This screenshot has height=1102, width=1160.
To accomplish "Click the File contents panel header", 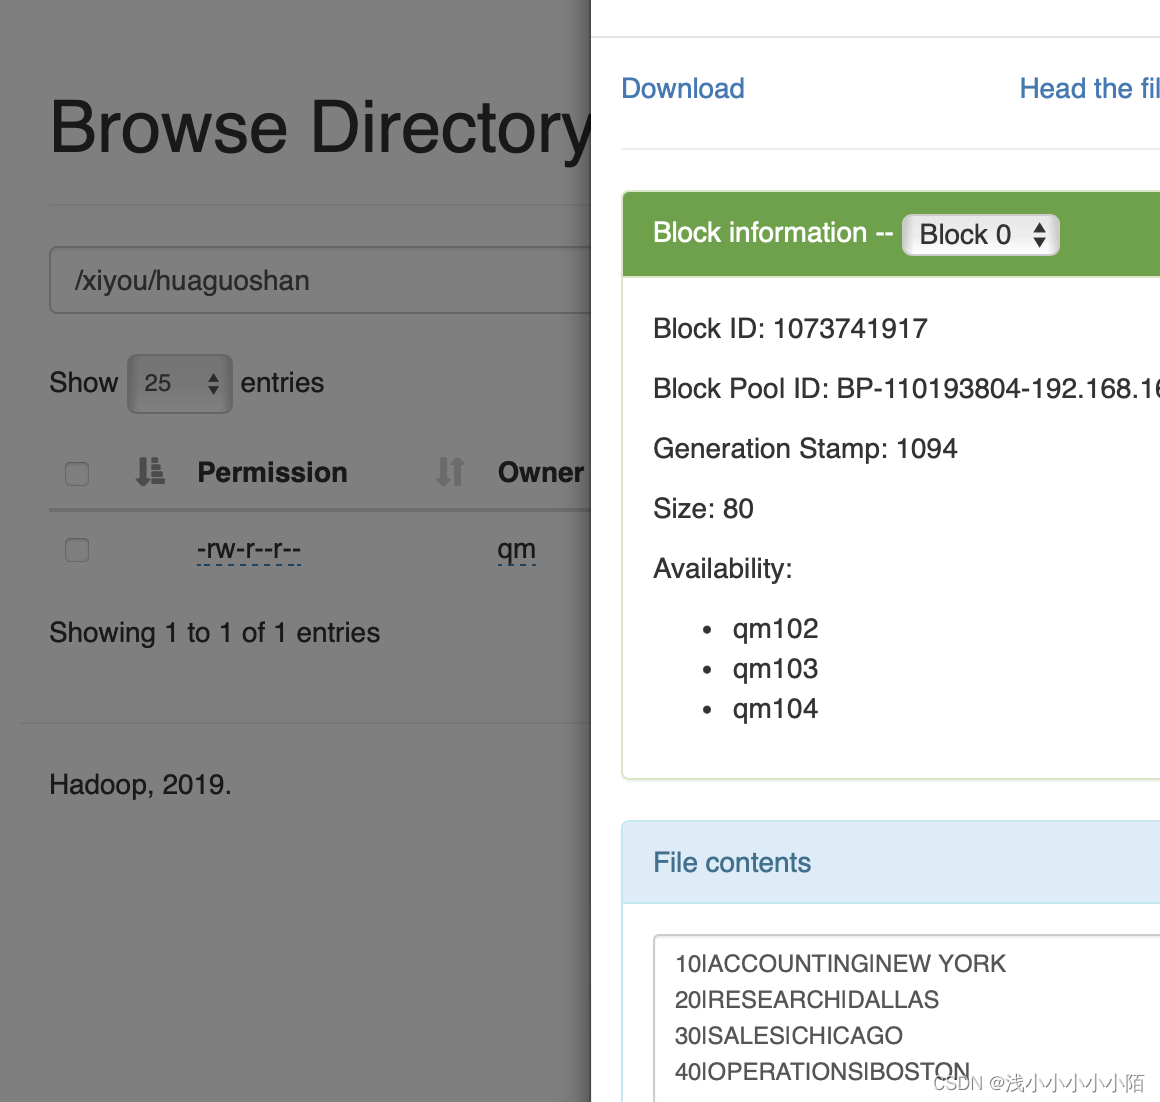I will click(732, 862).
